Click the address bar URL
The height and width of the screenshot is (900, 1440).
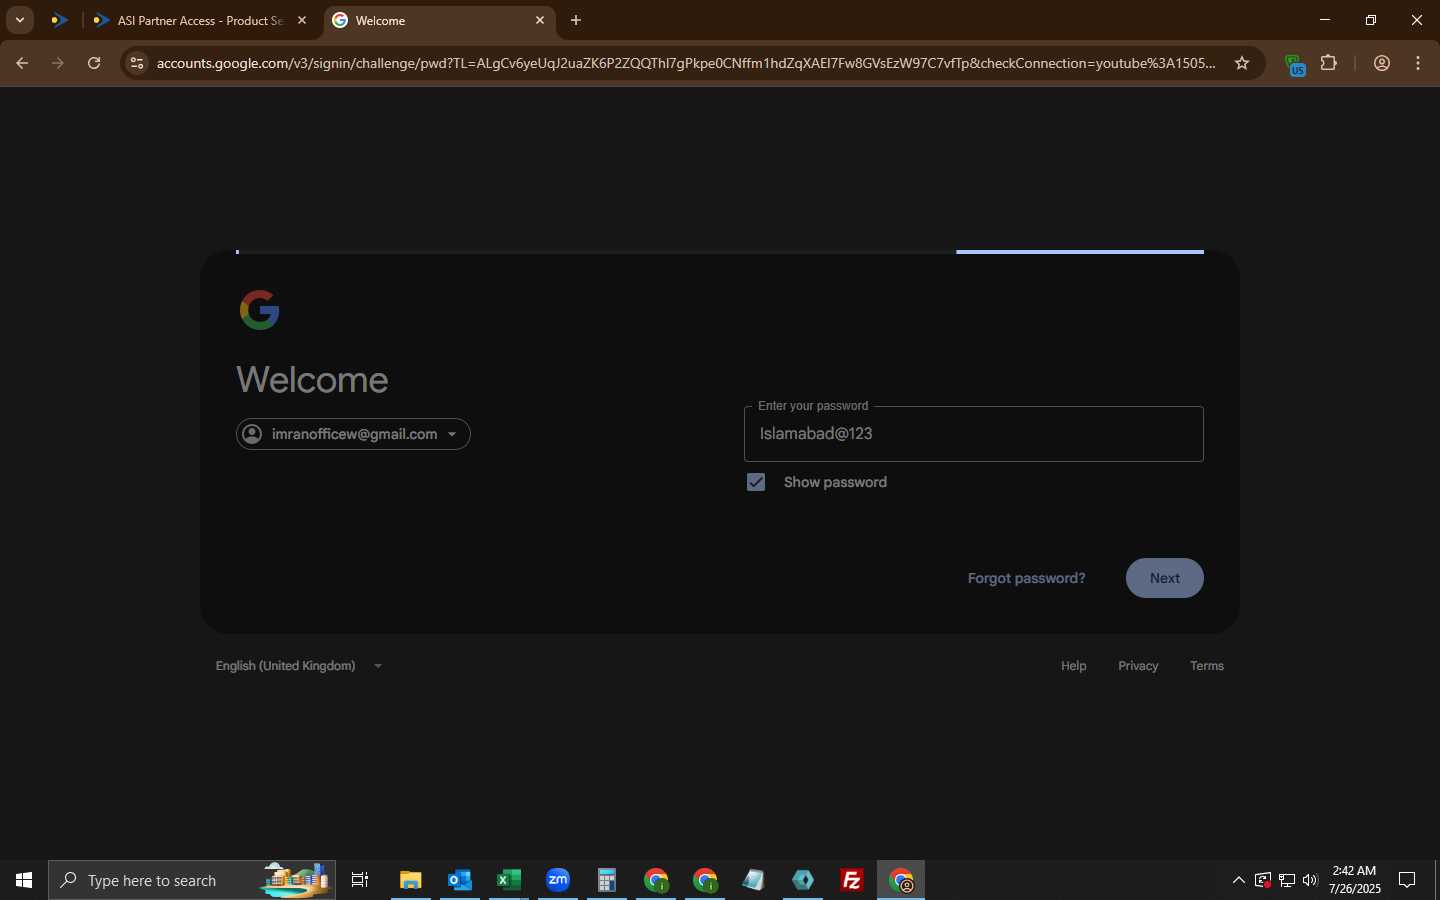click(x=686, y=63)
